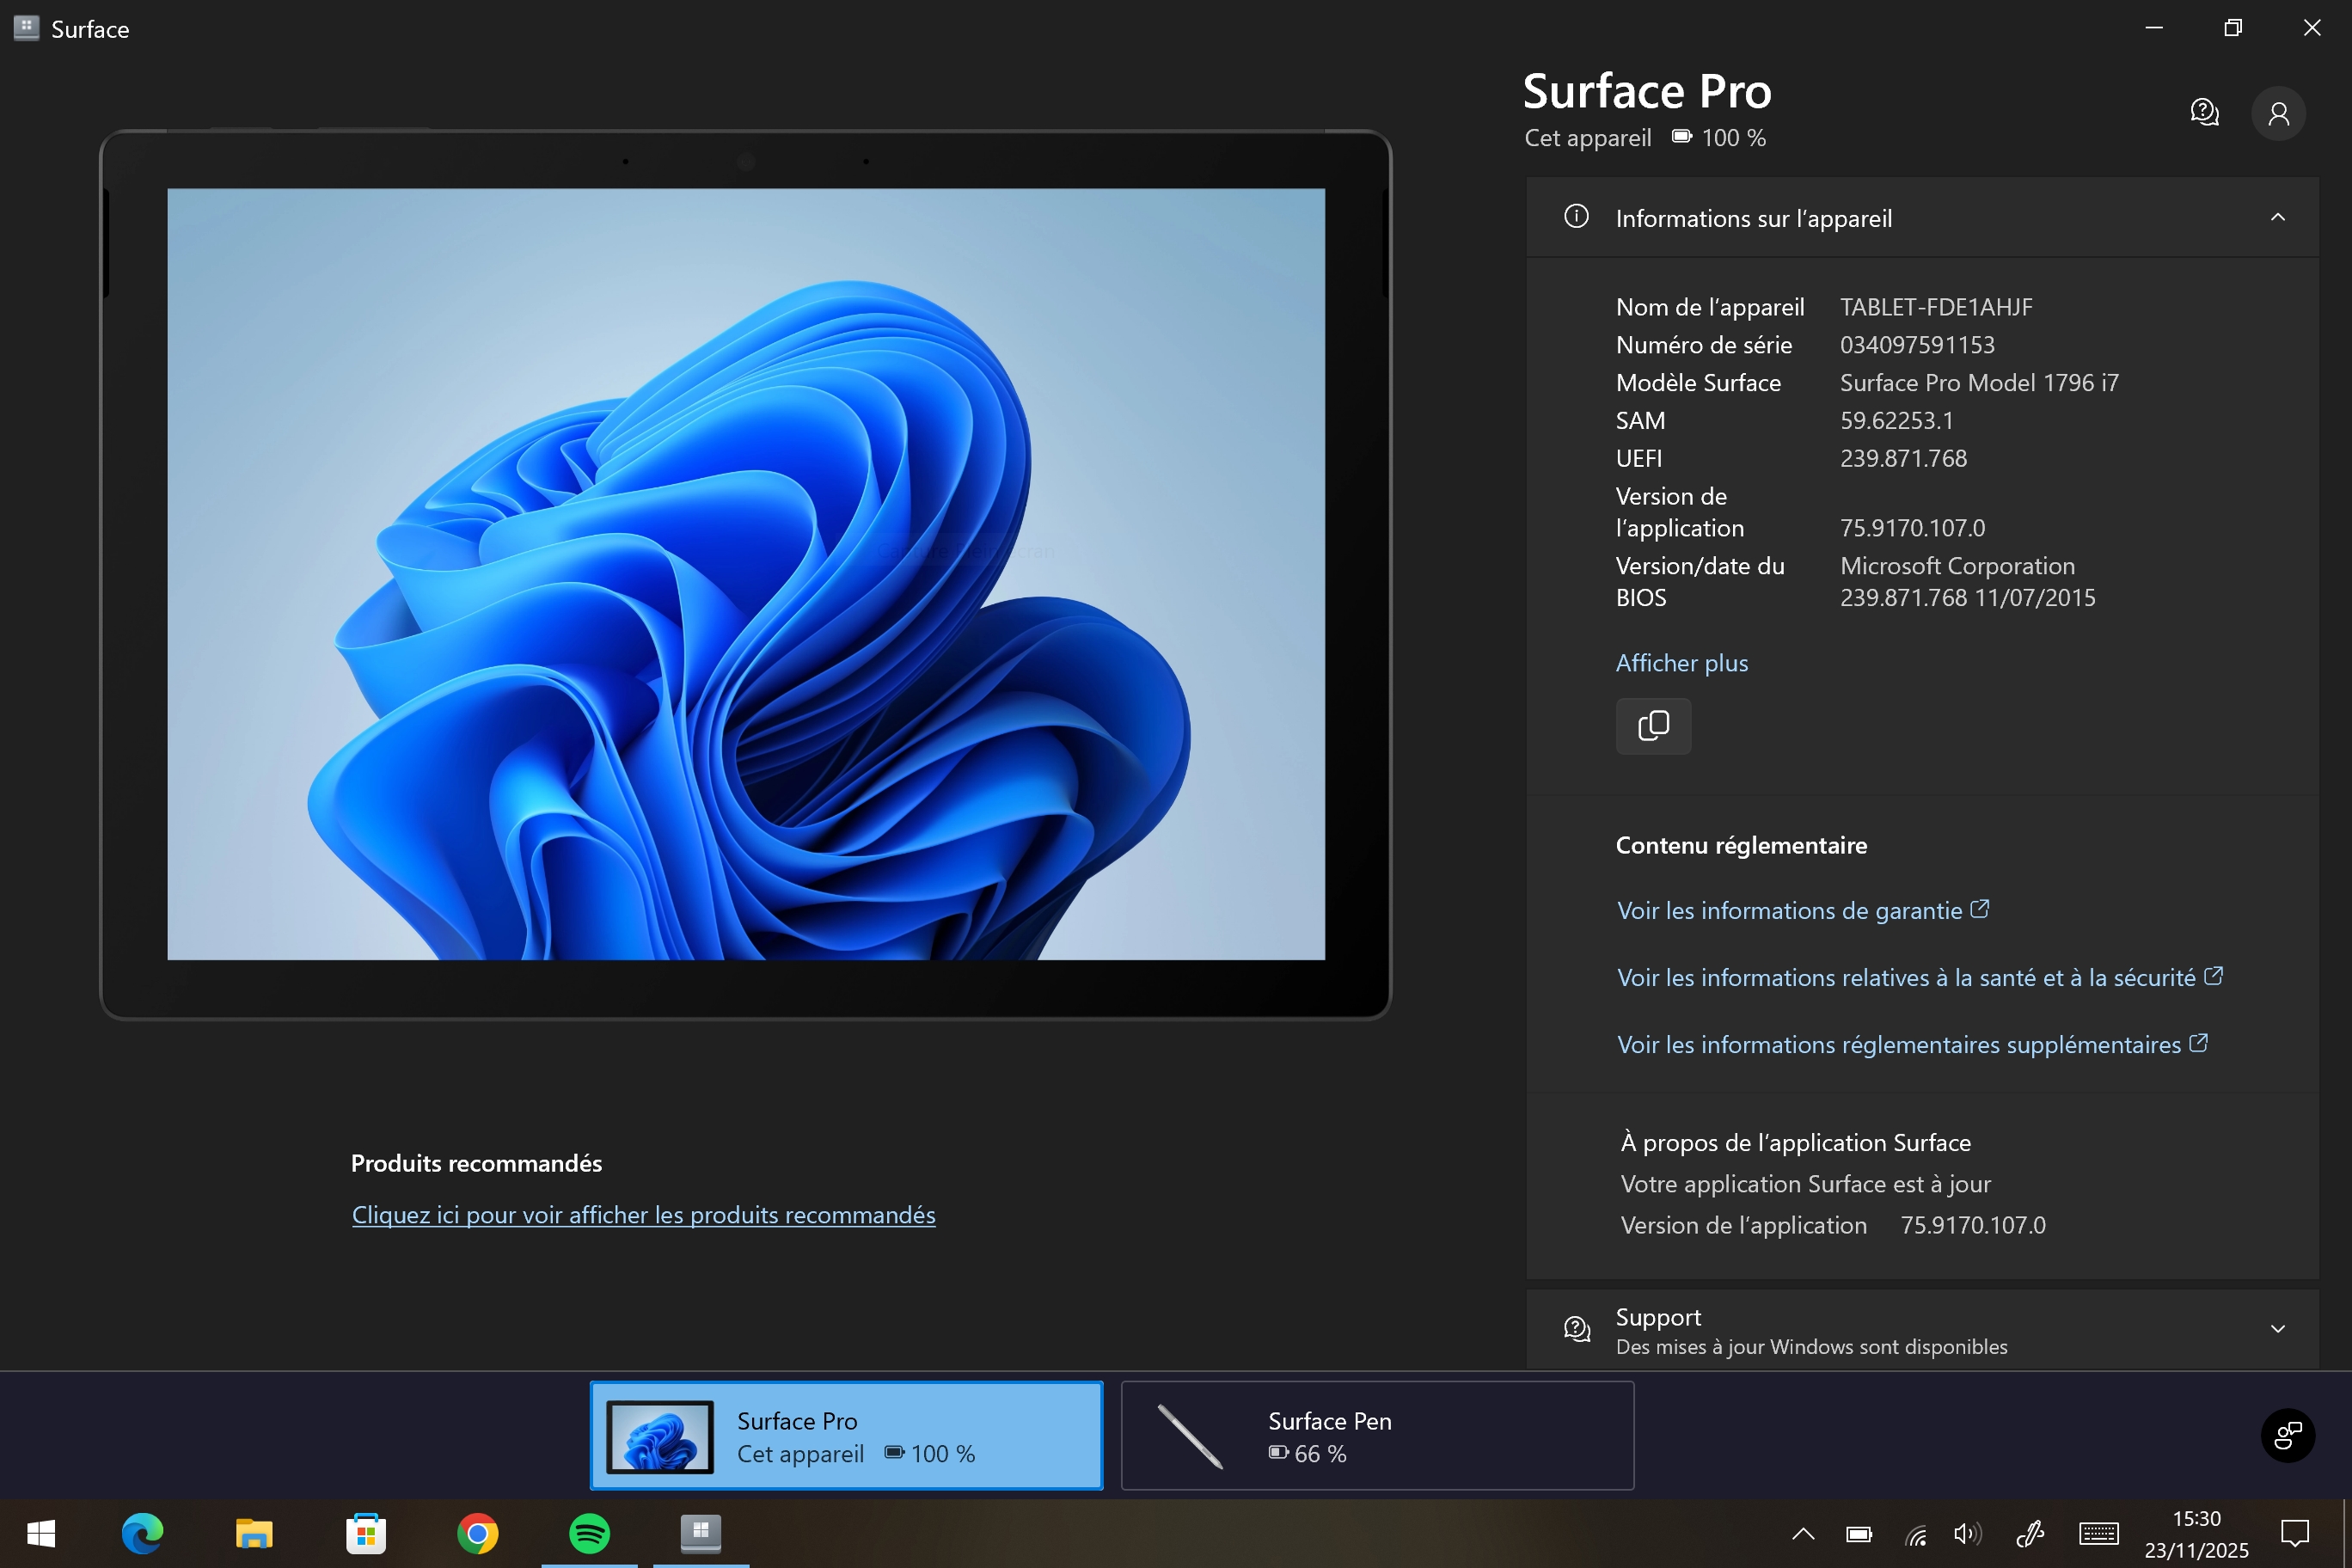Screen dimensions: 2352x1568
Task: Open Google Chrome from the taskbar
Action: (477, 1532)
